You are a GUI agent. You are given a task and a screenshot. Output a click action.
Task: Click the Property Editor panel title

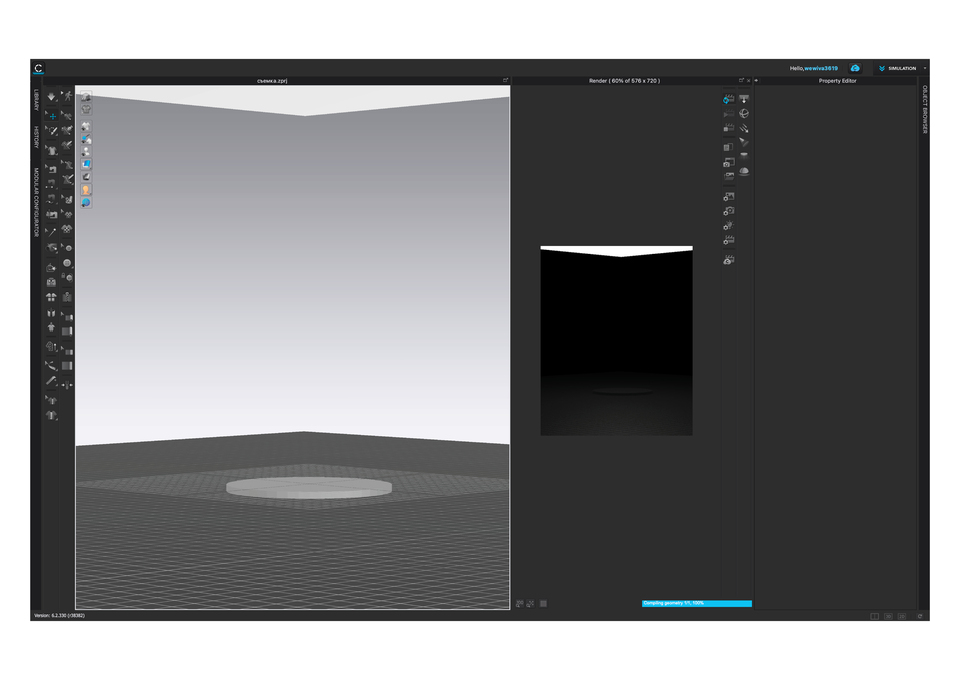(837, 81)
